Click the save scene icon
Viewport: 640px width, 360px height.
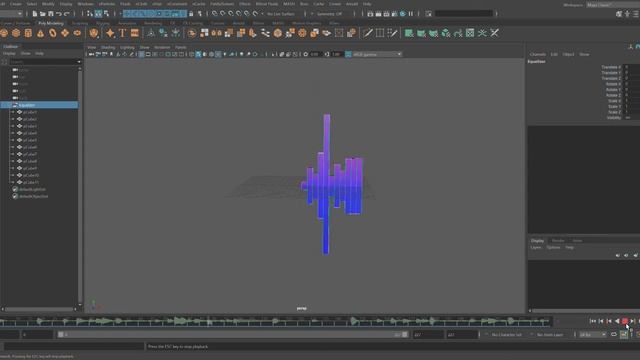pos(51,13)
